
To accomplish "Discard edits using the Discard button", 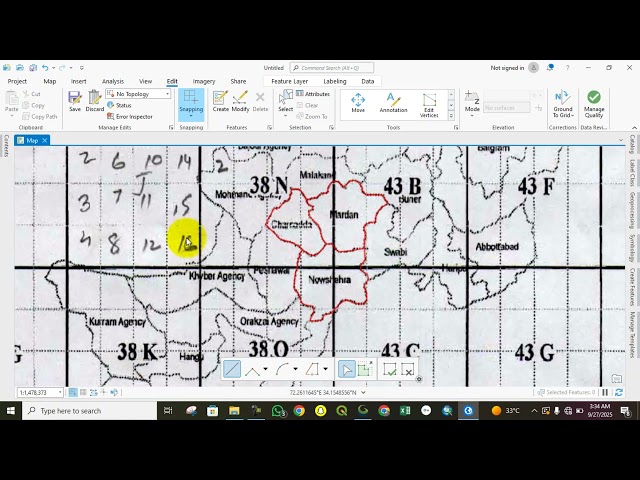I will [x=95, y=101].
